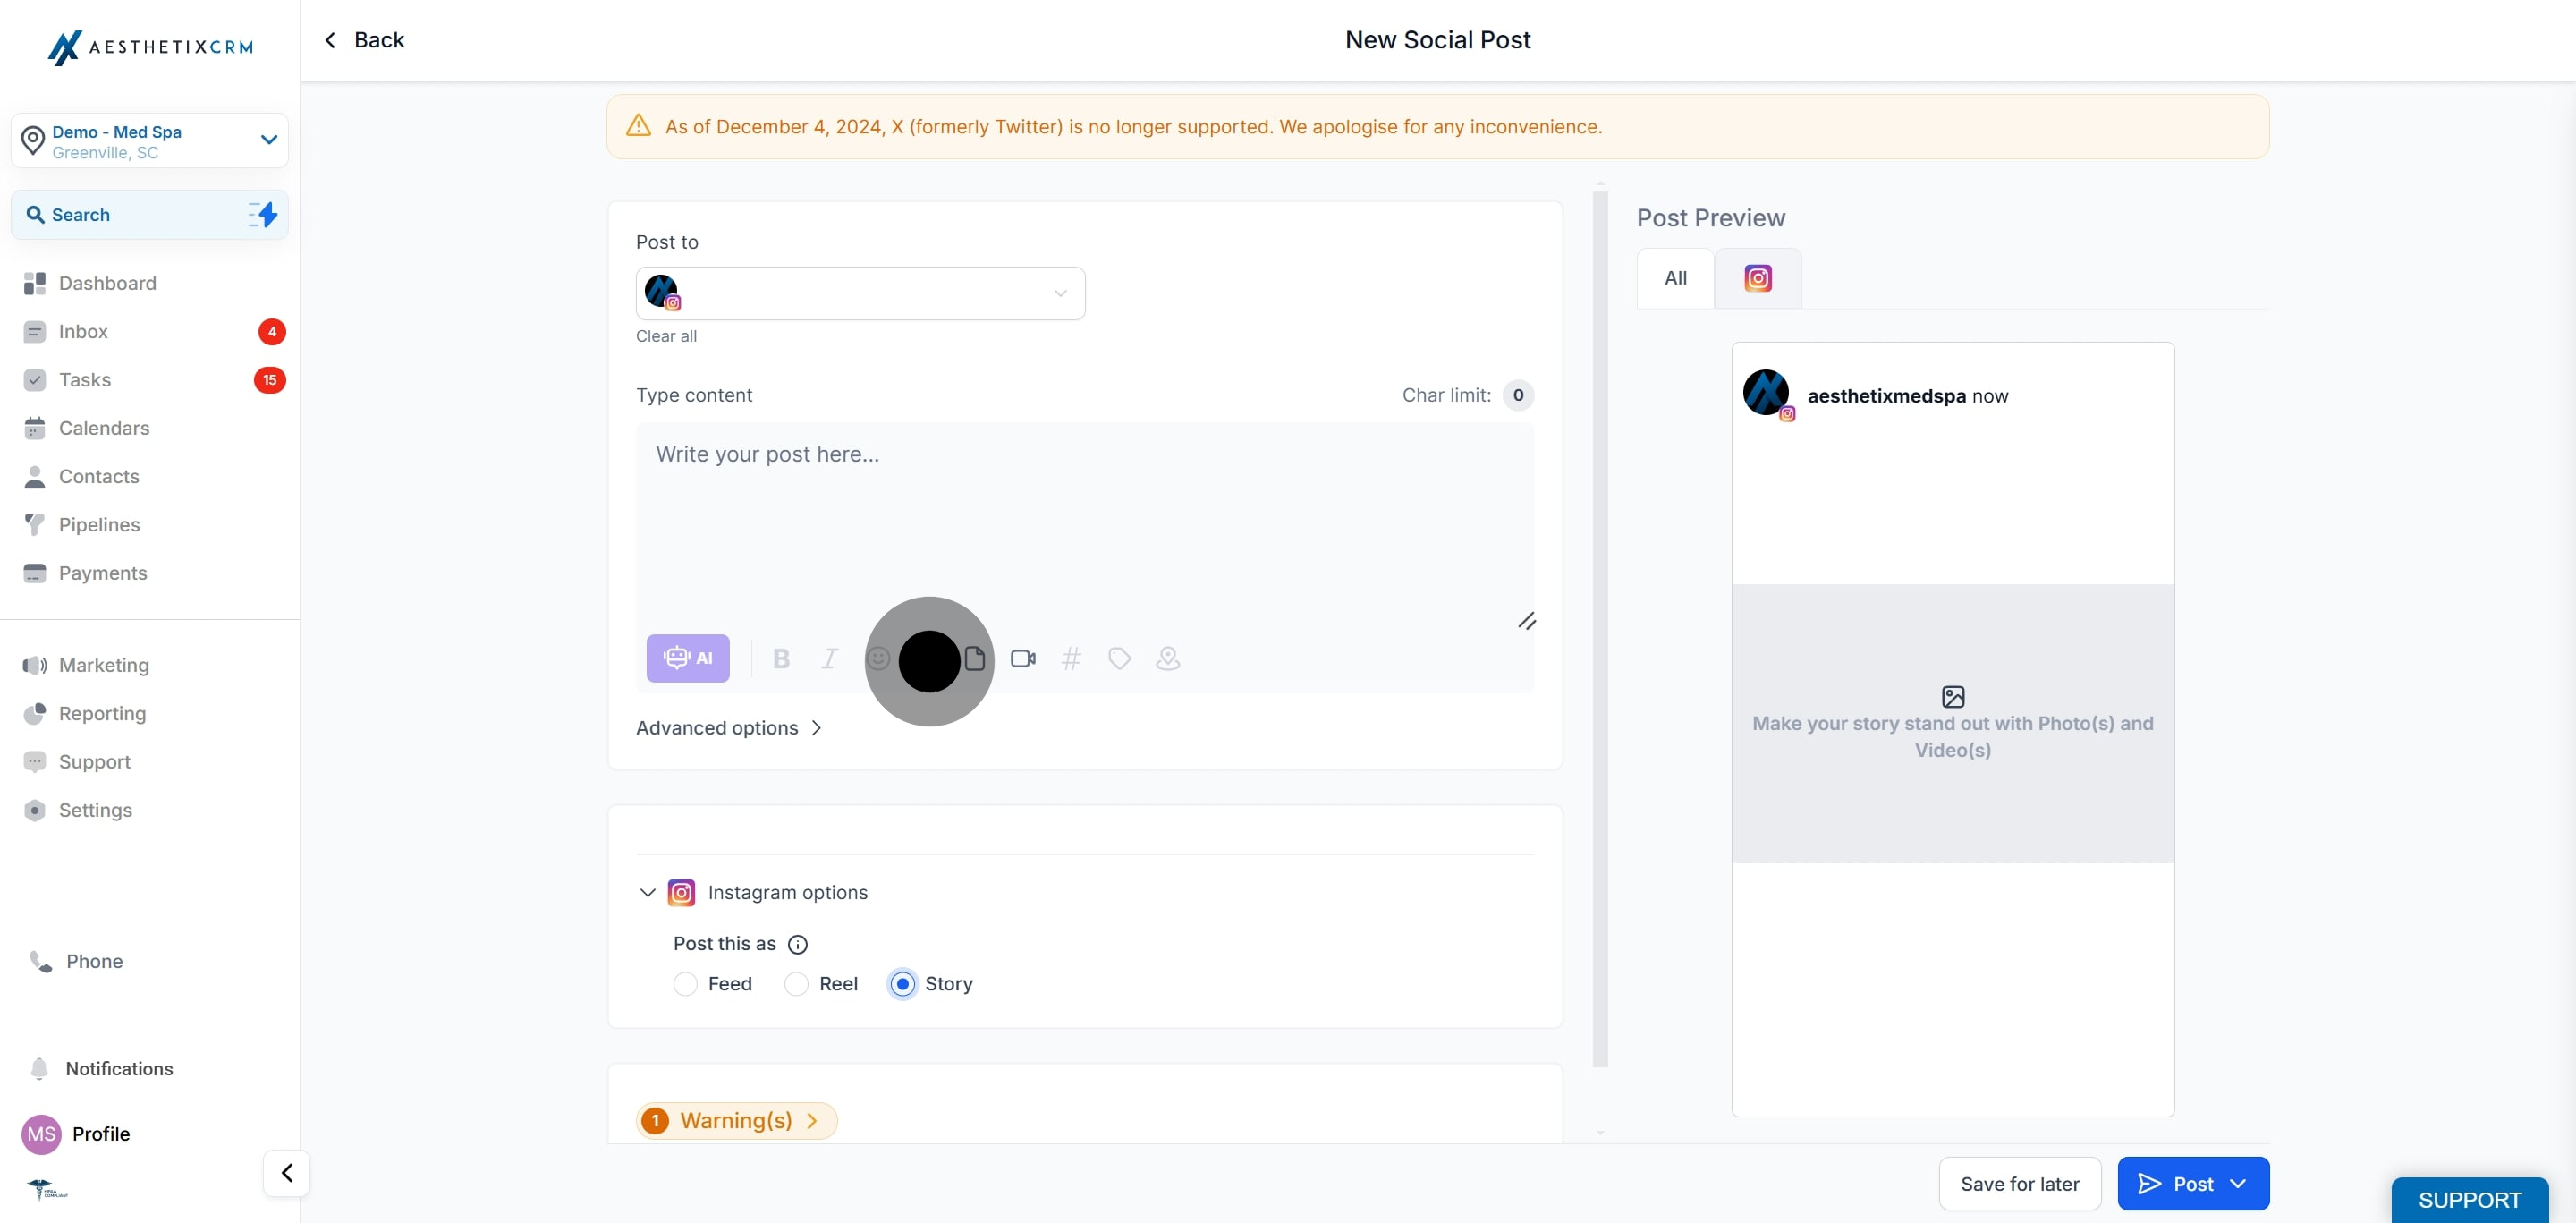Switch to the Instagram preview tab
The width and height of the screenshot is (2576, 1223).
pos(1757,278)
